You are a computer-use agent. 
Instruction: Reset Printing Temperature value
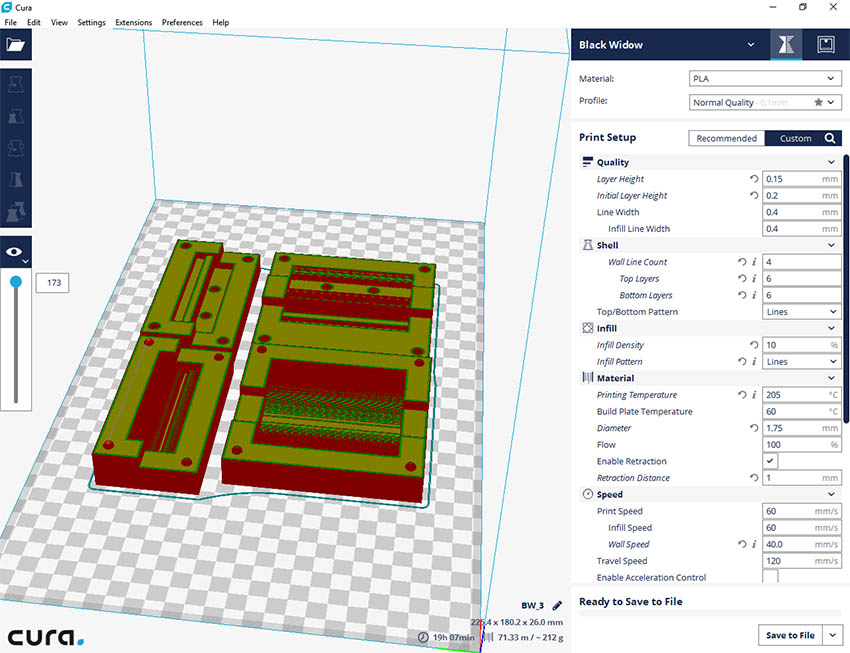click(x=742, y=395)
